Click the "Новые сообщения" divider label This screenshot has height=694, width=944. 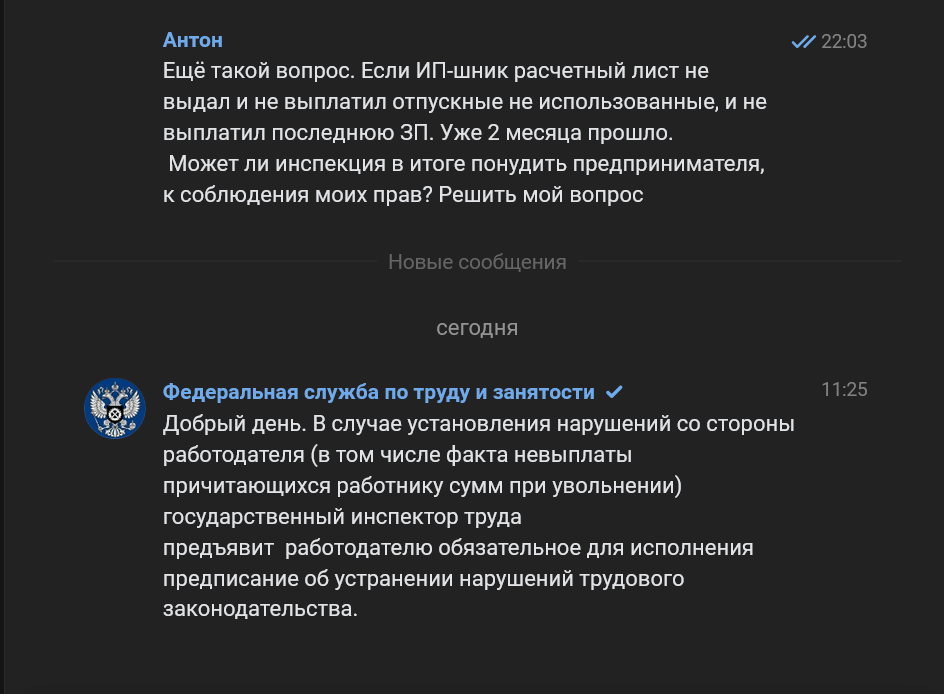[477, 262]
